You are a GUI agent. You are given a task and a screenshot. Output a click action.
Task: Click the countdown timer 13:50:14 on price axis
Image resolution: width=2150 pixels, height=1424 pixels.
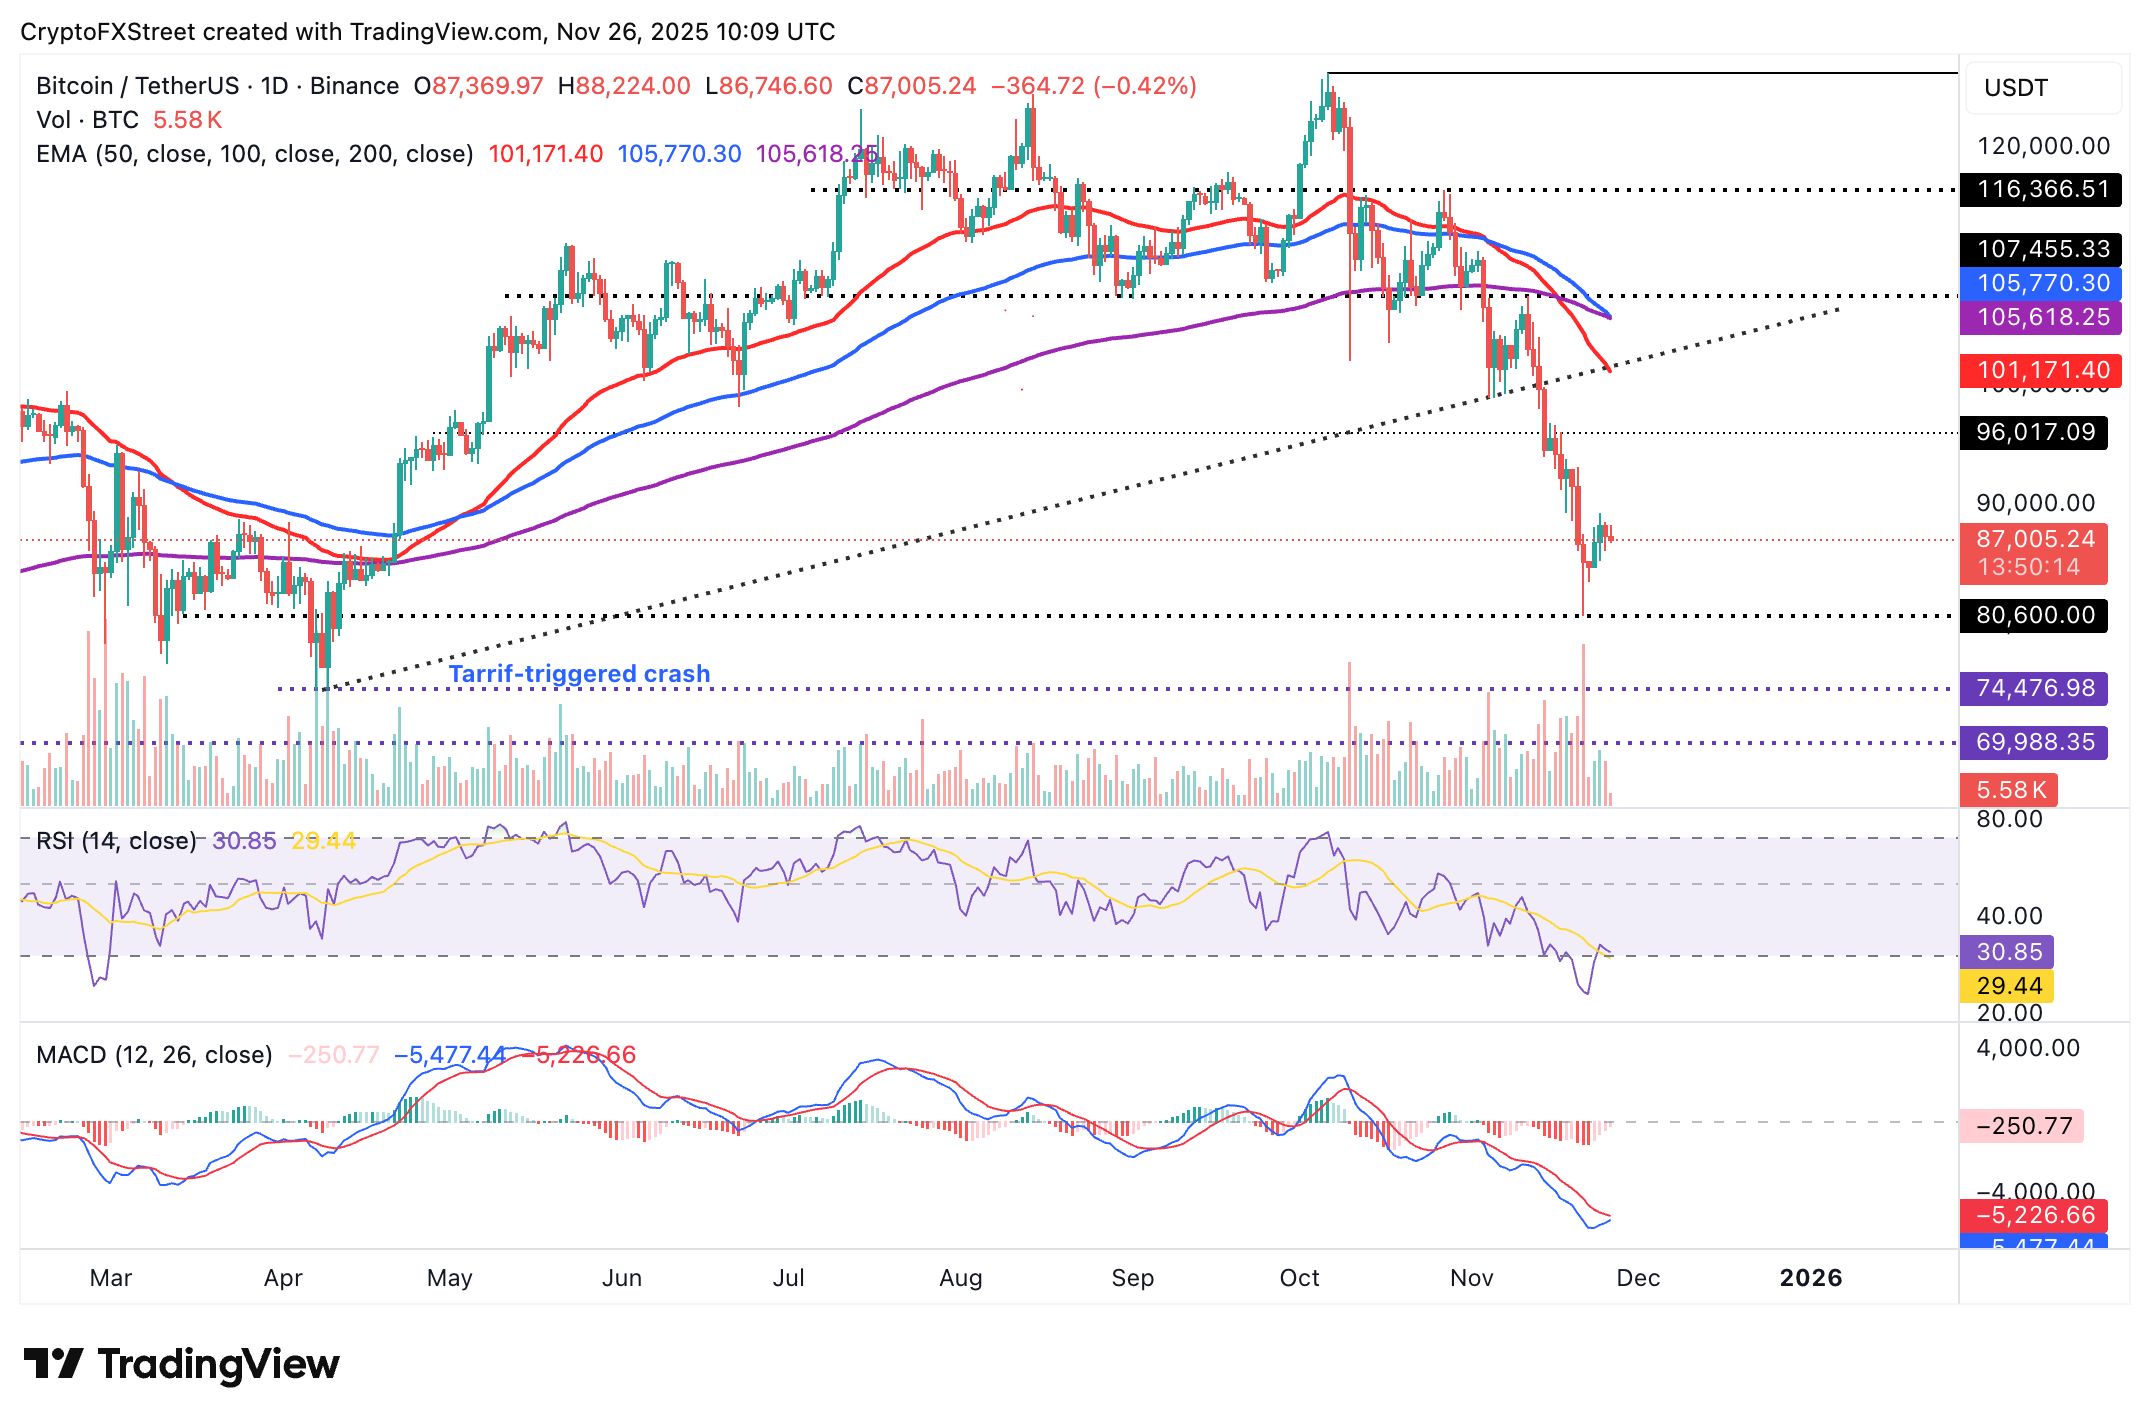[x=2032, y=563]
